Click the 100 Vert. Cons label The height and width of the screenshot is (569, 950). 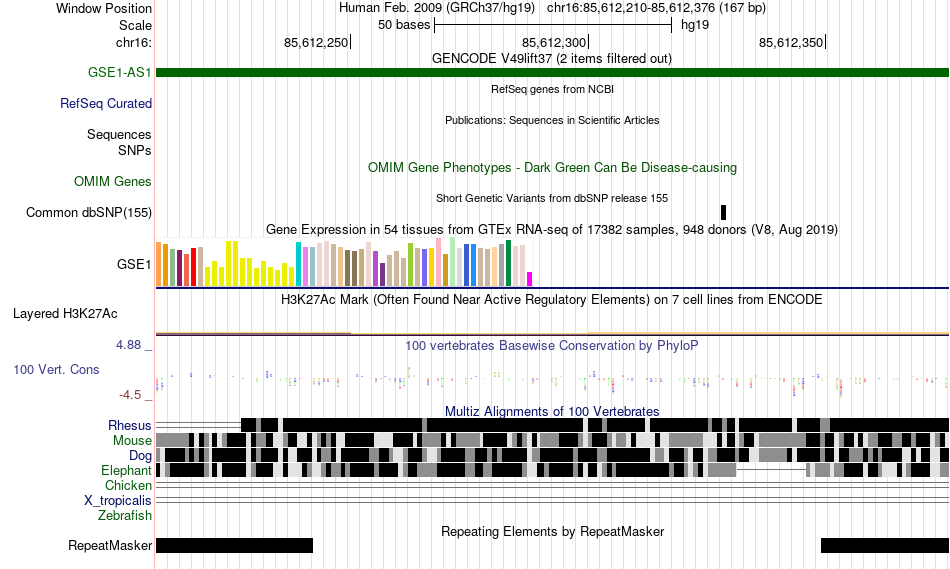[x=56, y=370]
